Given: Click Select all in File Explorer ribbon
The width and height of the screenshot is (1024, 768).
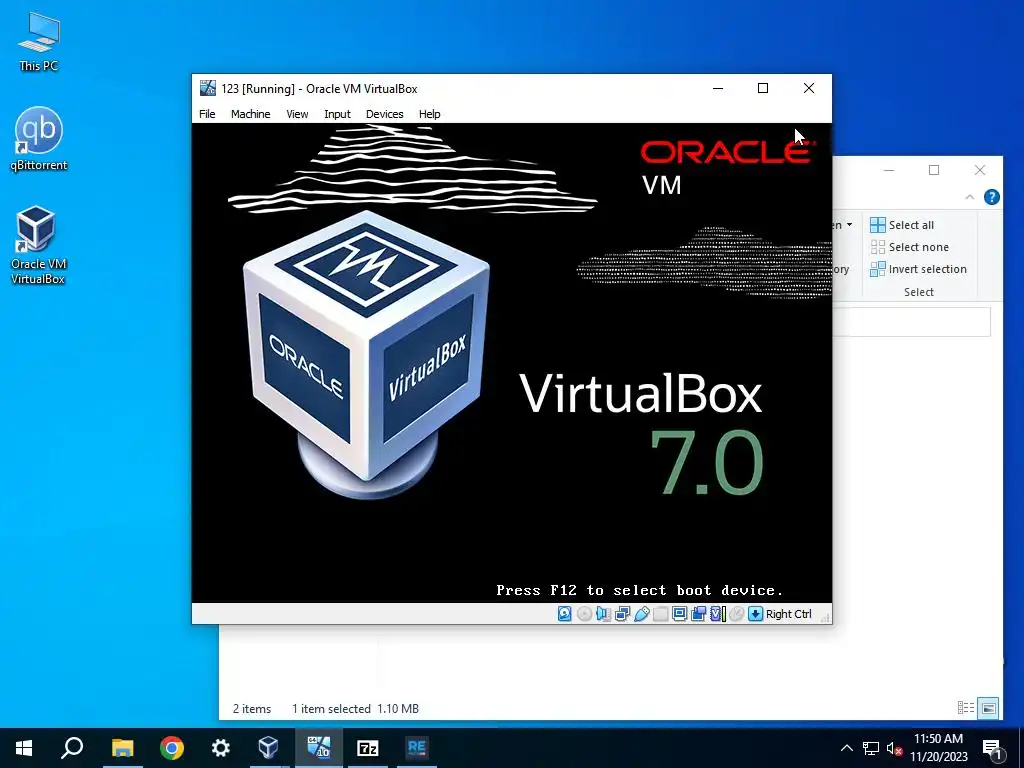Looking at the screenshot, I should tap(902, 225).
